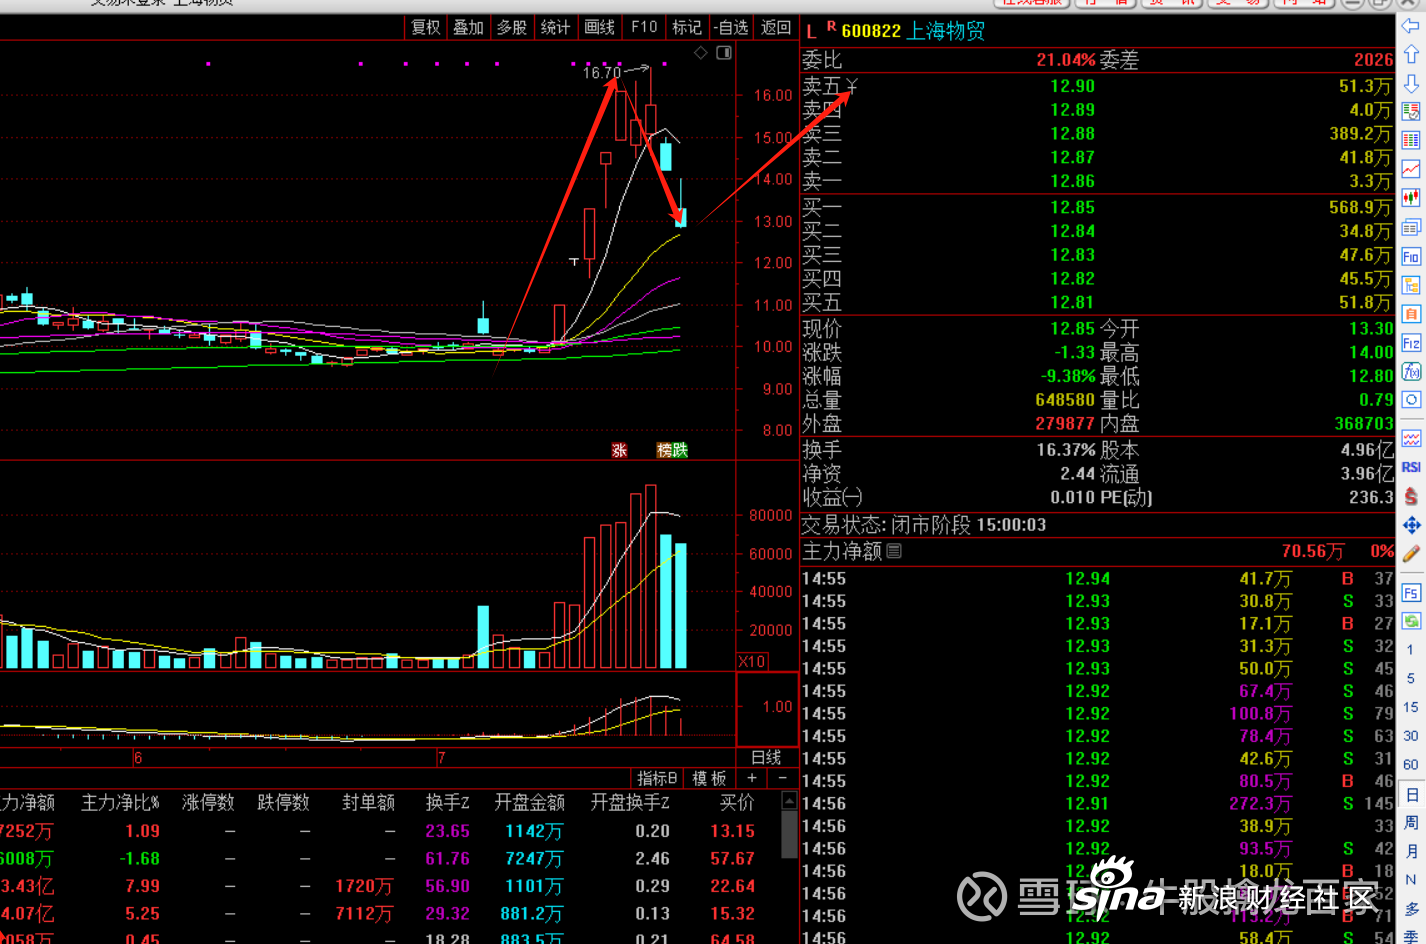
Task: Click the RSI indicator sidebar icon
Action: click(x=1411, y=467)
